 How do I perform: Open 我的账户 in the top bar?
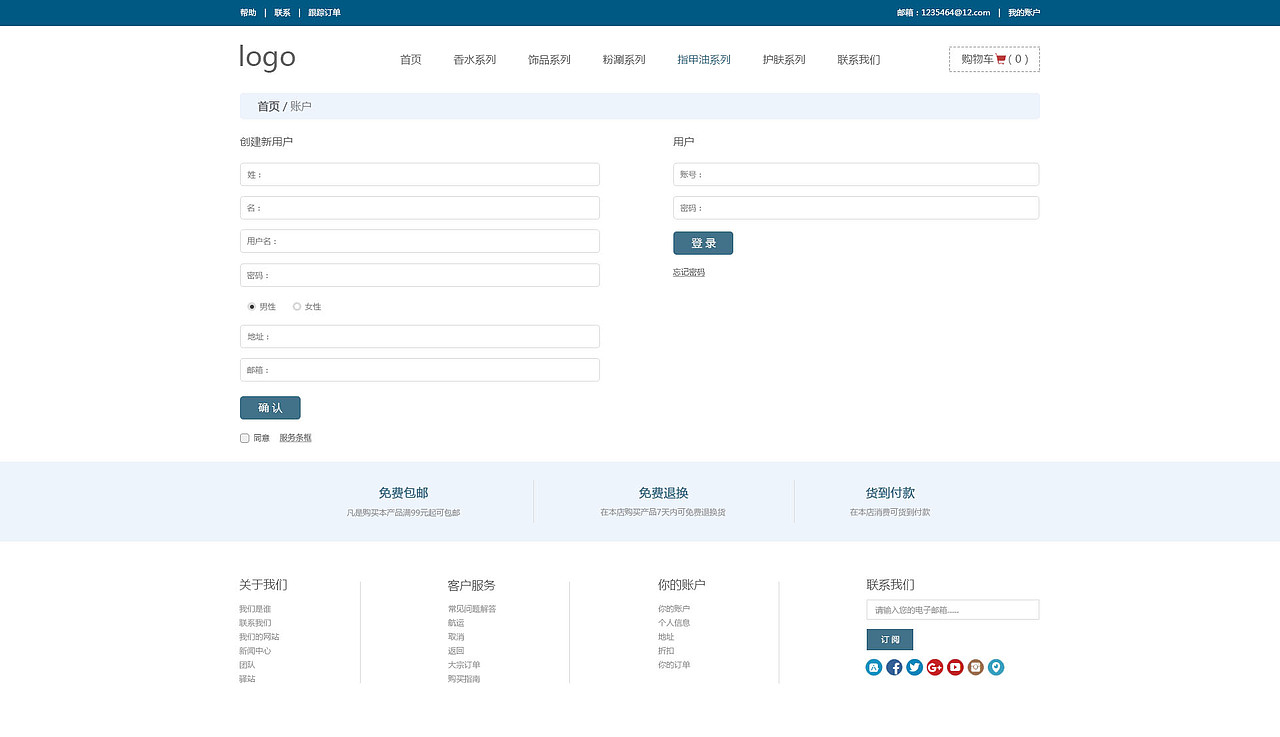tap(1024, 13)
